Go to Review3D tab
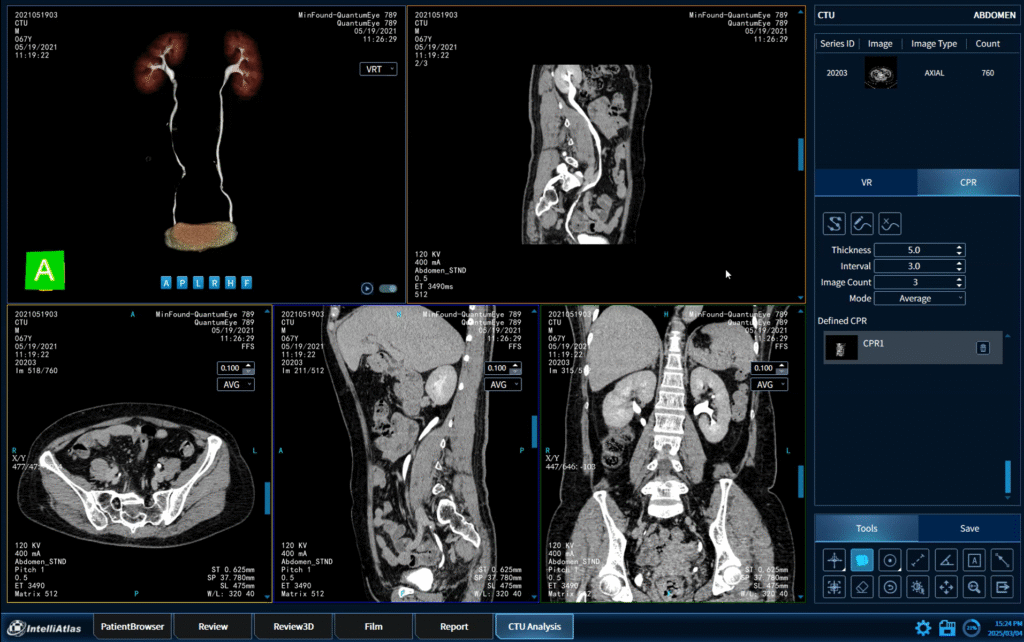Image resolution: width=1024 pixels, height=642 pixels. 293,626
